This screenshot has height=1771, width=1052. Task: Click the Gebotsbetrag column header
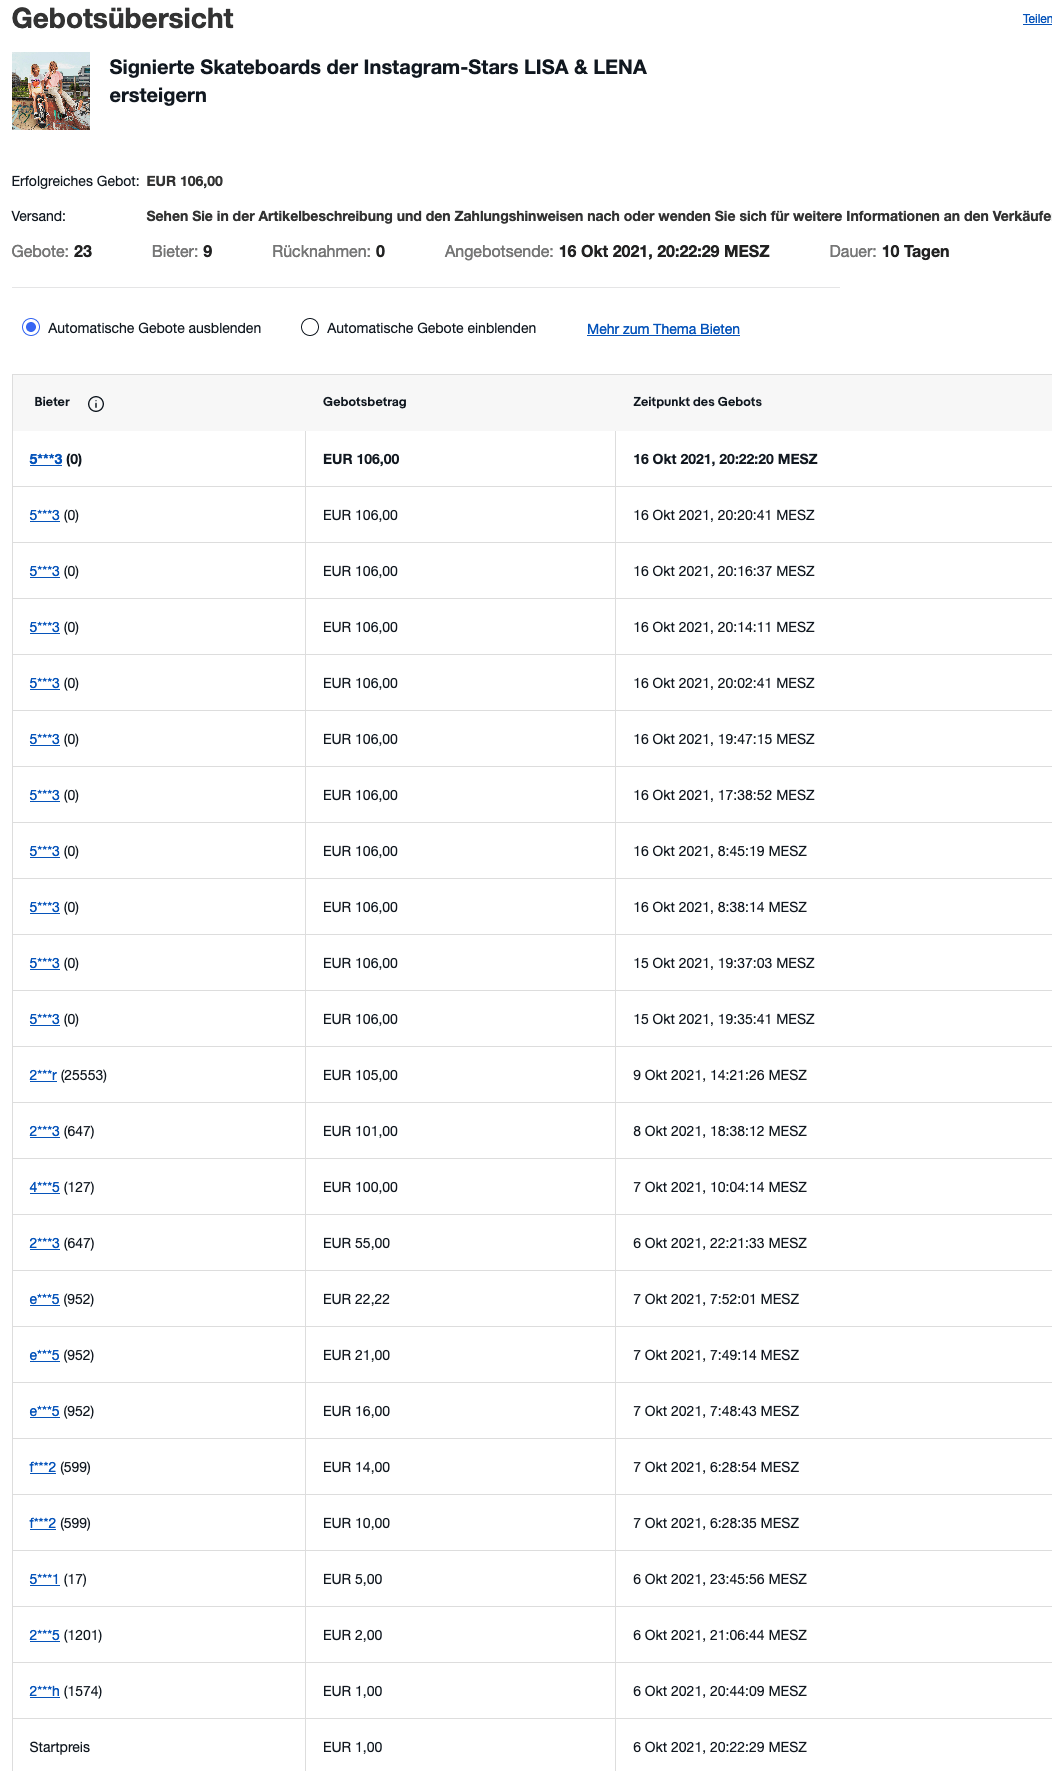point(365,402)
